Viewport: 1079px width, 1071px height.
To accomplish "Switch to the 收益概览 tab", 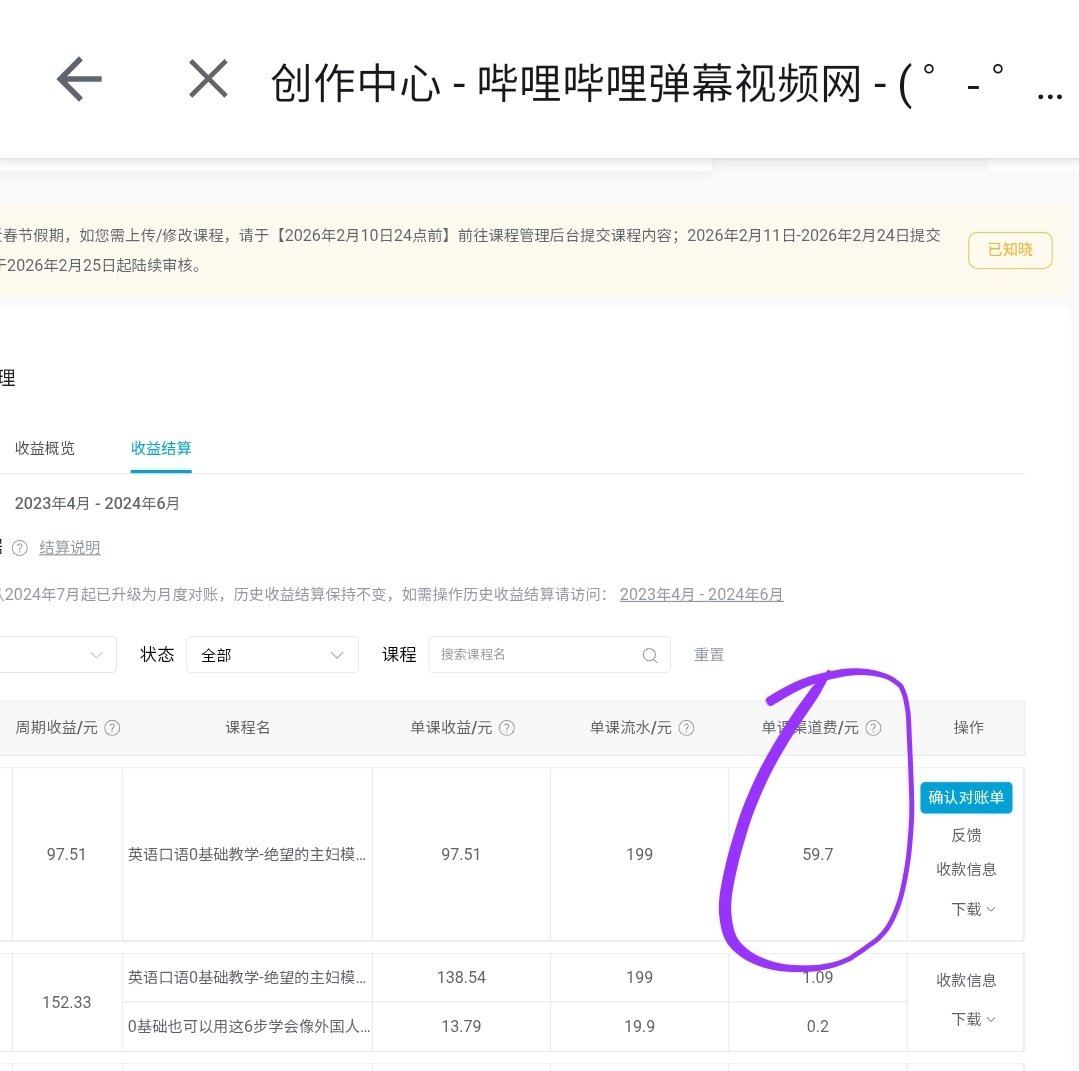I will pos(44,448).
